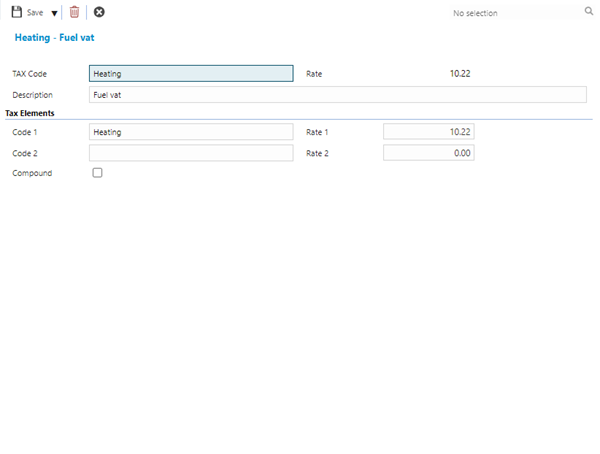Click the circled X cancel icon
Image resolution: width=600 pixels, height=454 pixels.
99,12
